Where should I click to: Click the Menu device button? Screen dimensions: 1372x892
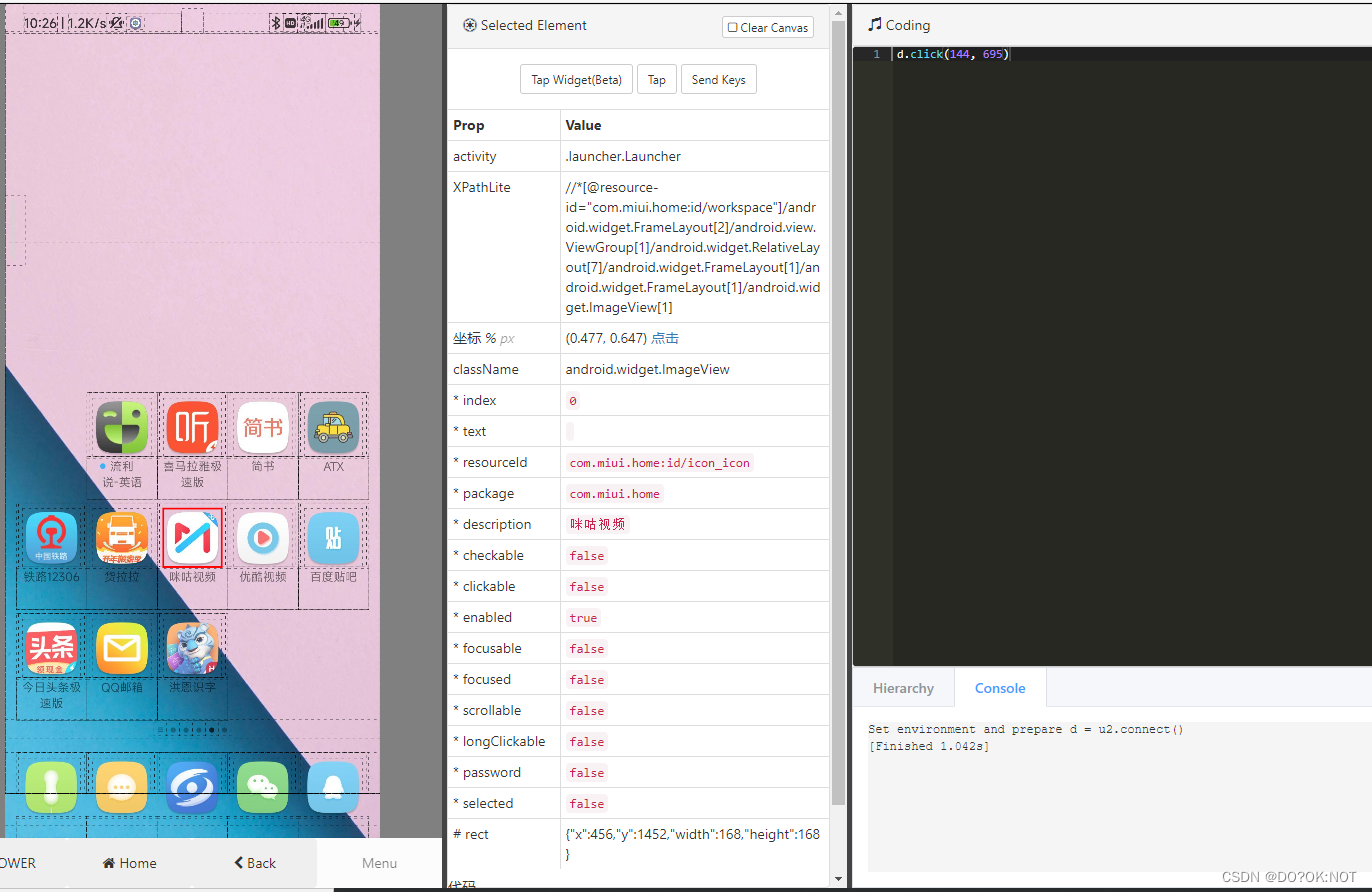point(379,863)
